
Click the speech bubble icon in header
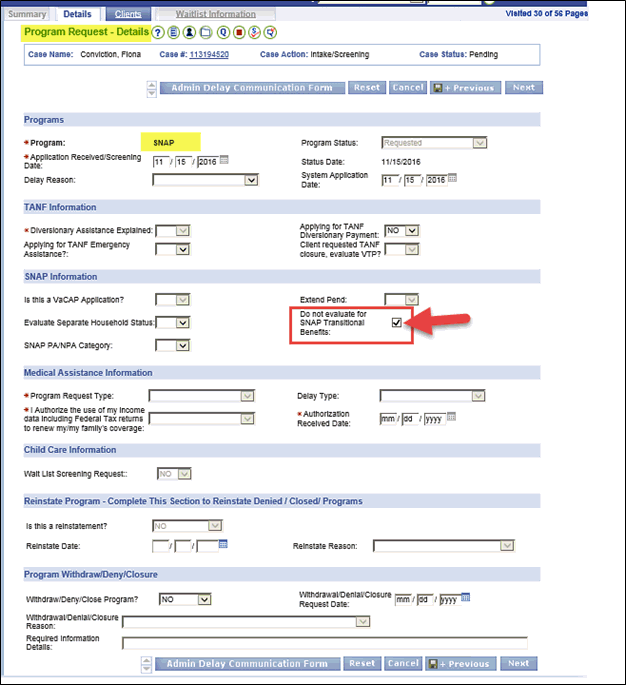pos(270,32)
